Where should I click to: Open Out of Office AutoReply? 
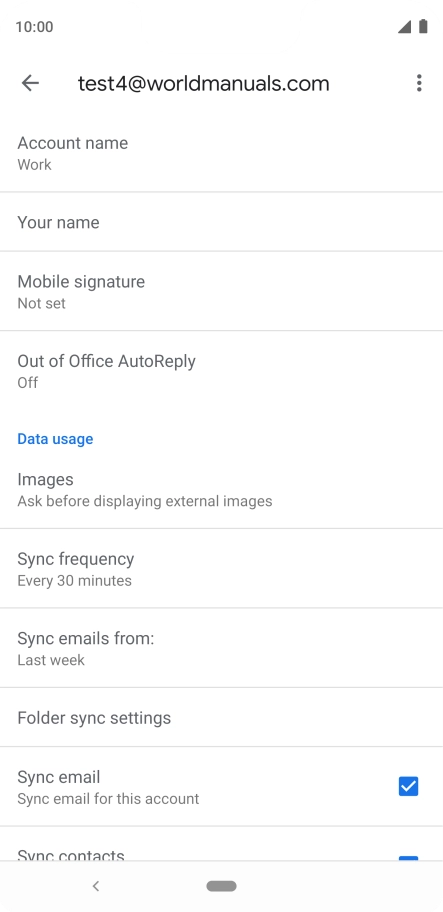(222, 371)
